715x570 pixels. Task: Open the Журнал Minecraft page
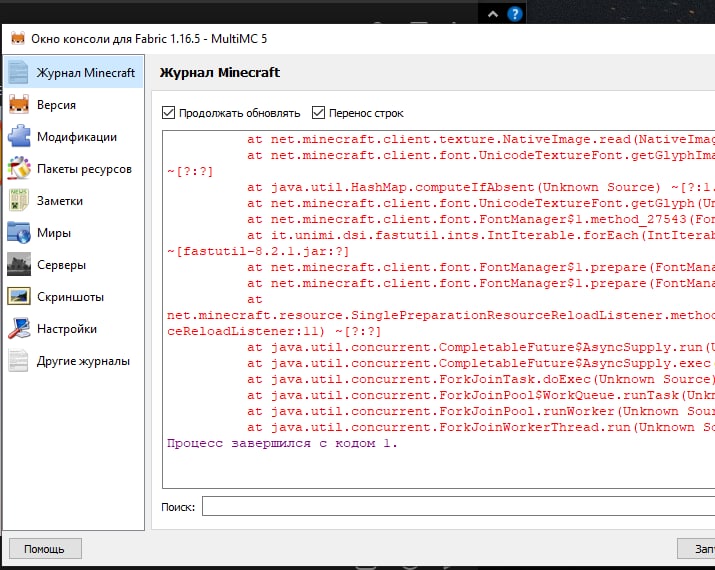pyautogui.click(x=74, y=73)
